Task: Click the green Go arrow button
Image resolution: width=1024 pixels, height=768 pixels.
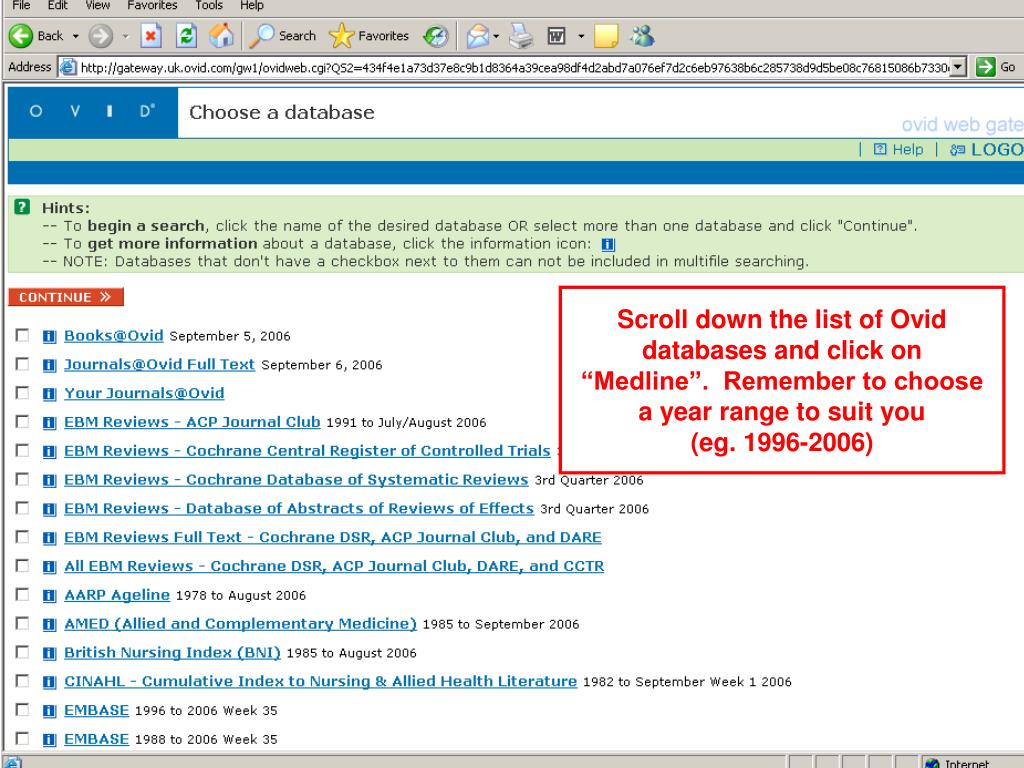Action: click(x=985, y=67)
